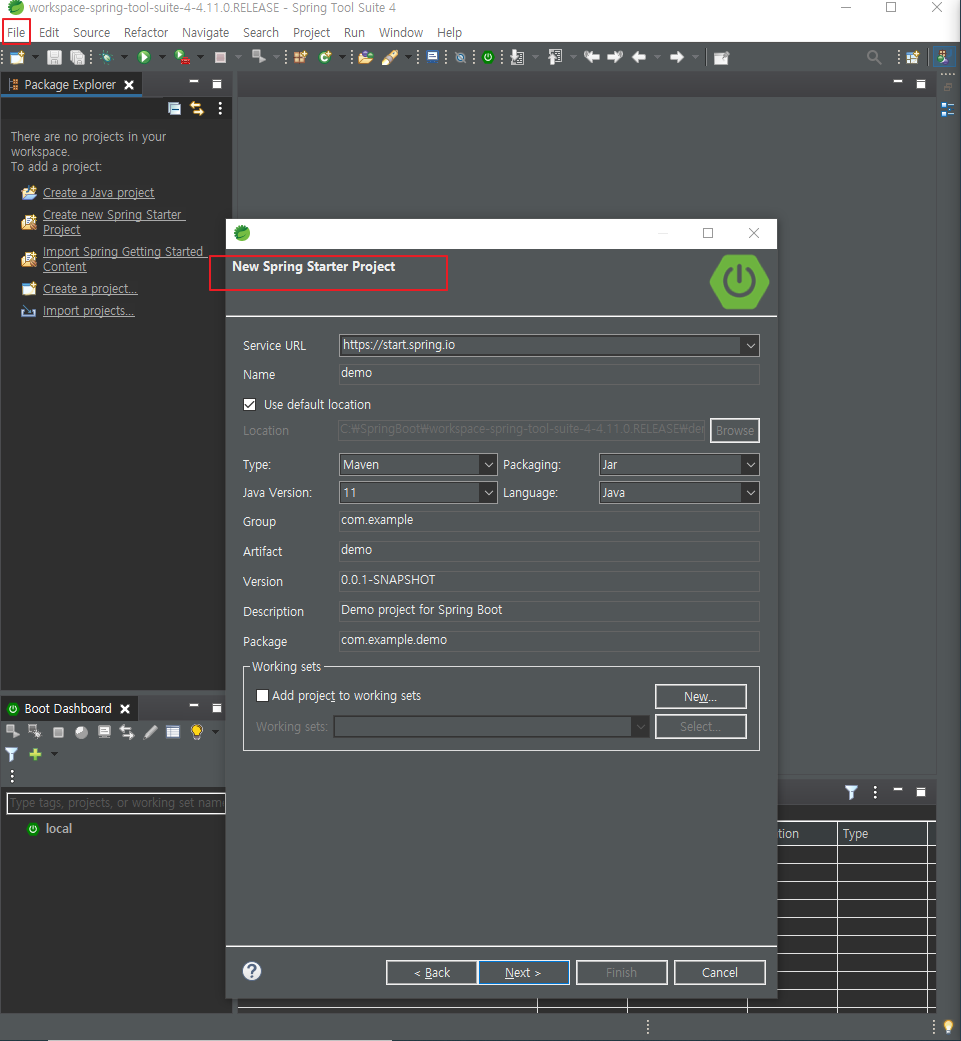Click the Boot Dashboard pencil edit icon

tap(151, 732)
